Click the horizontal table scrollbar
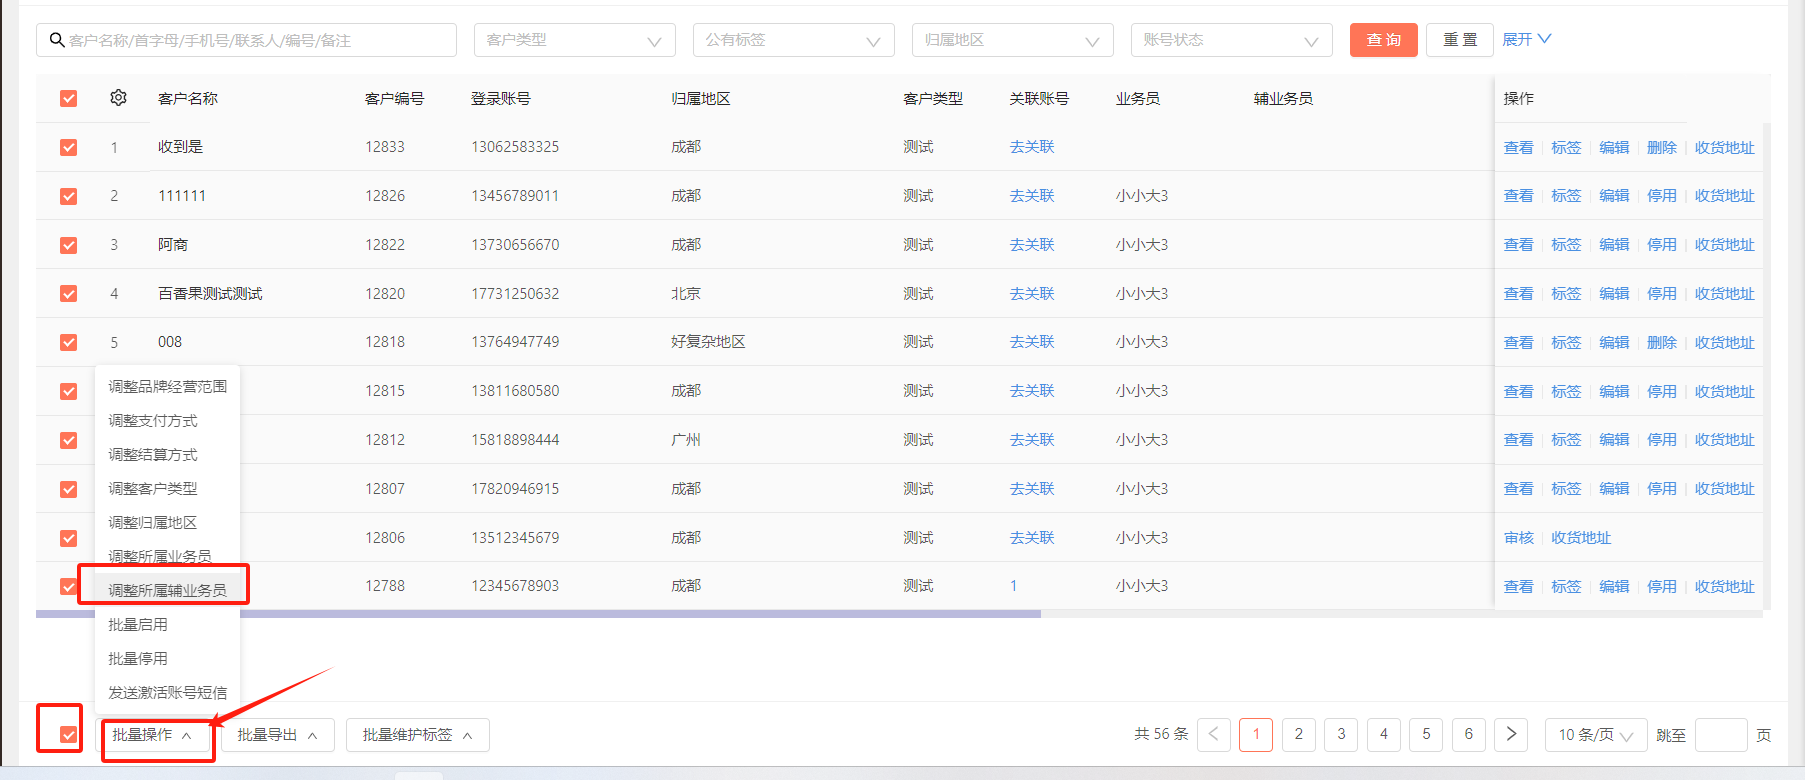The height and width of the screenshot is (780, 1805). coord(538,614)
